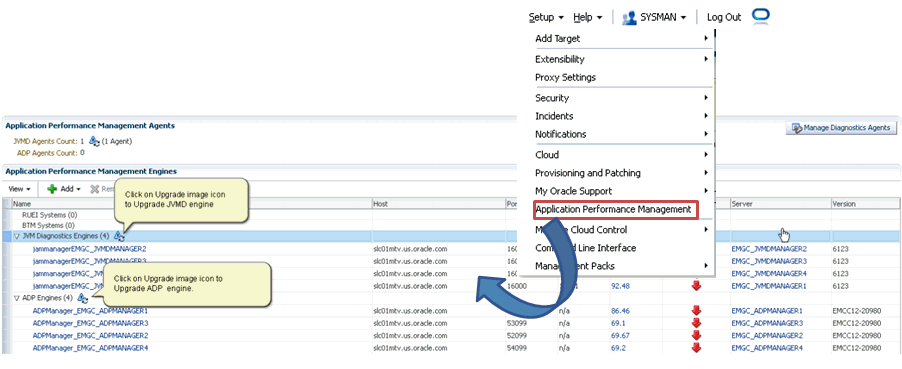Click down status arrow for EMGC_ADPMANAGER1
Screen dimensions: 902x369
(x=696, y=311)
